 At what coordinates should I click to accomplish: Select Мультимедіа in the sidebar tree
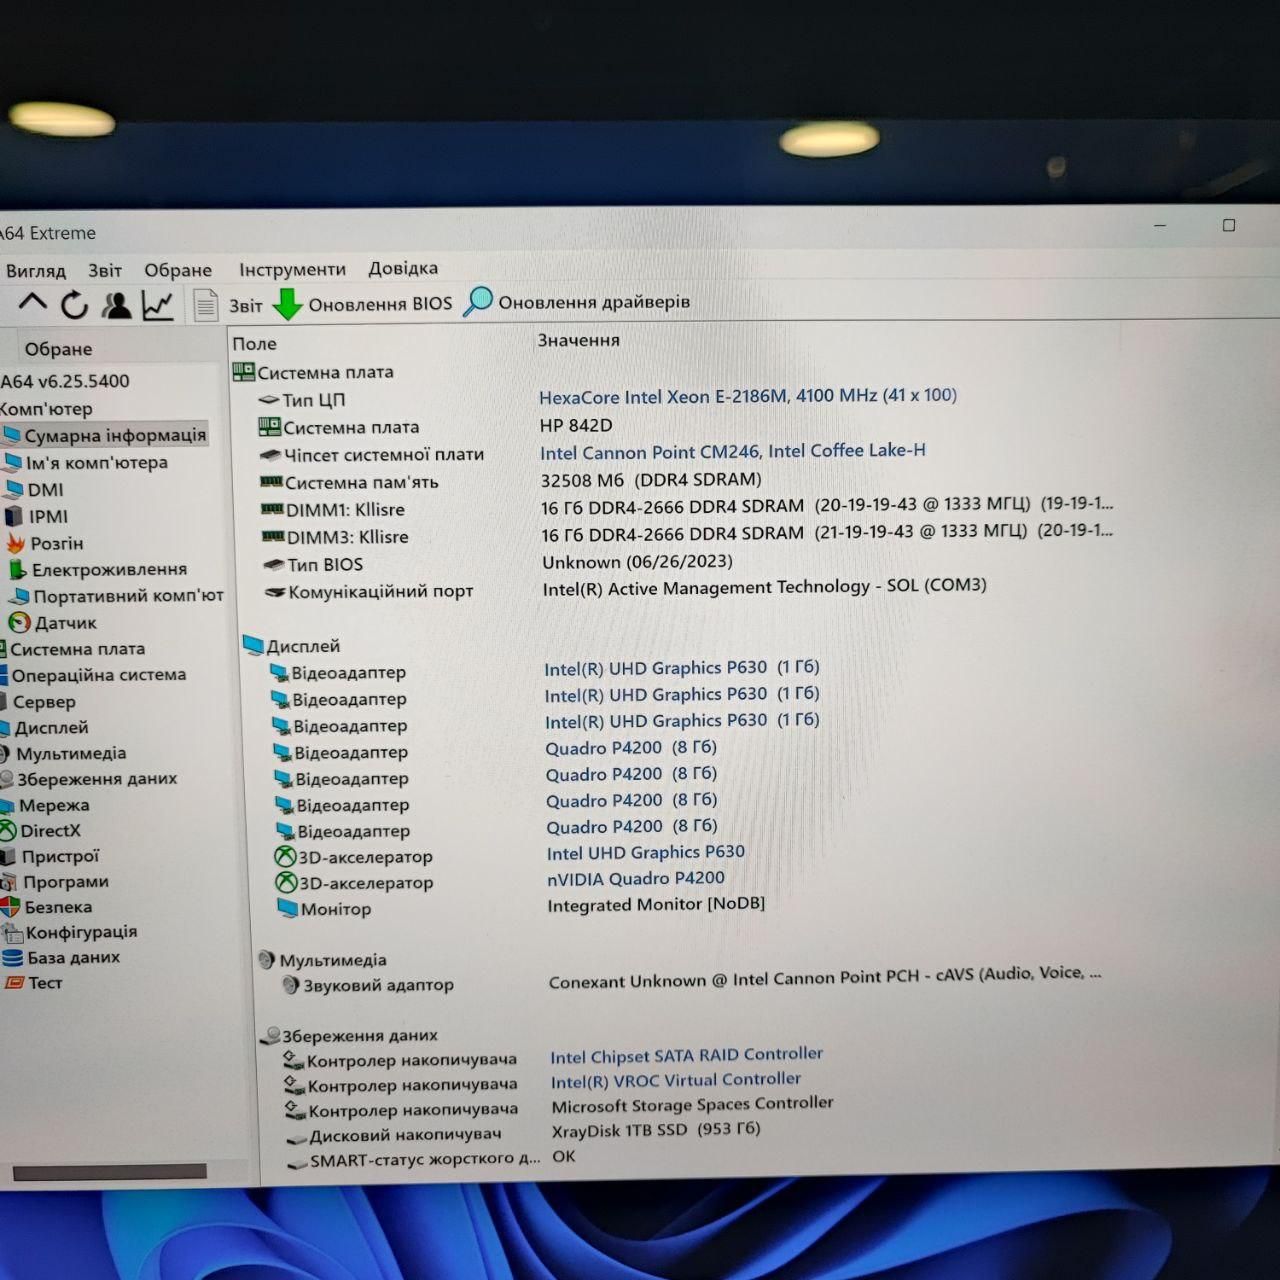(x=71, y=754)
